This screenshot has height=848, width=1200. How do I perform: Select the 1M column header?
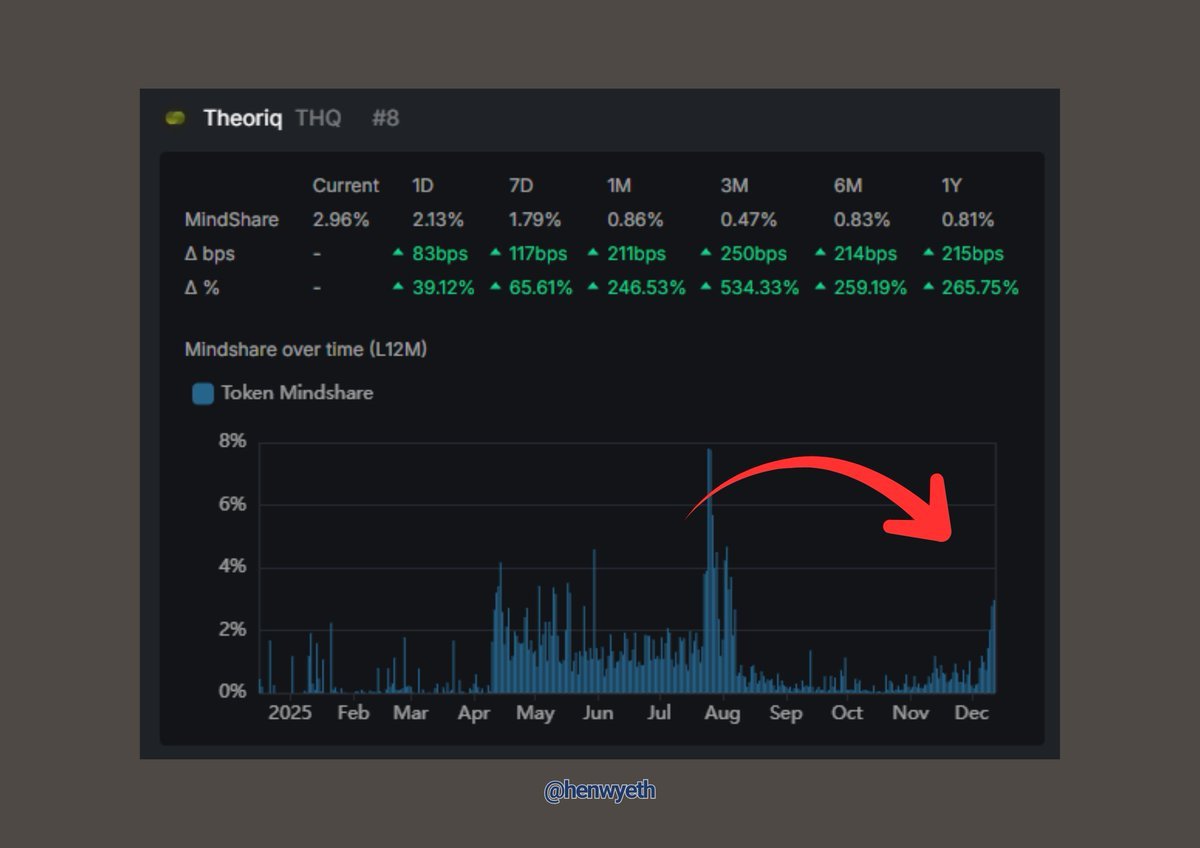620,185
